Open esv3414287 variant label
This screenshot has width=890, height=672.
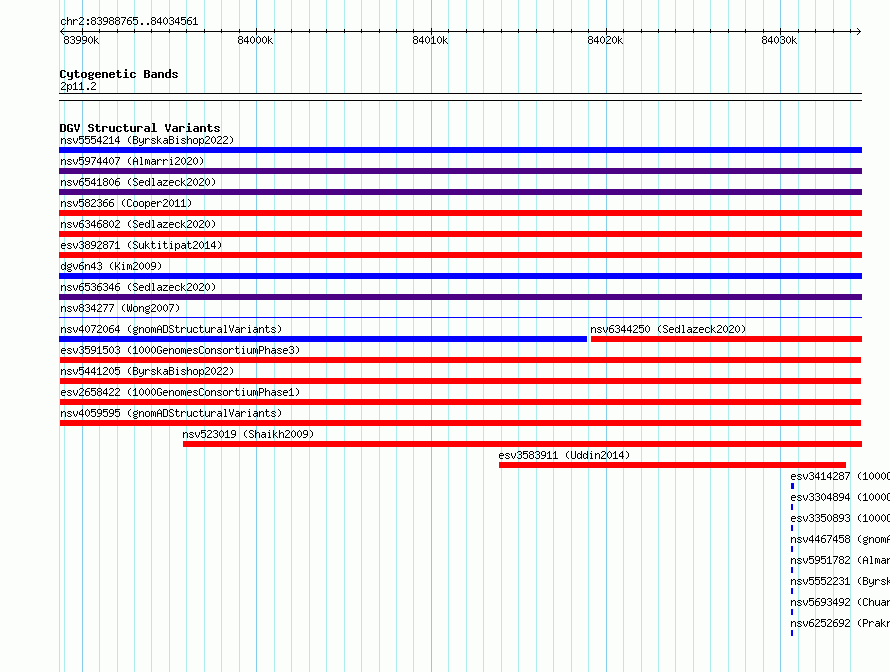[840, 476]
